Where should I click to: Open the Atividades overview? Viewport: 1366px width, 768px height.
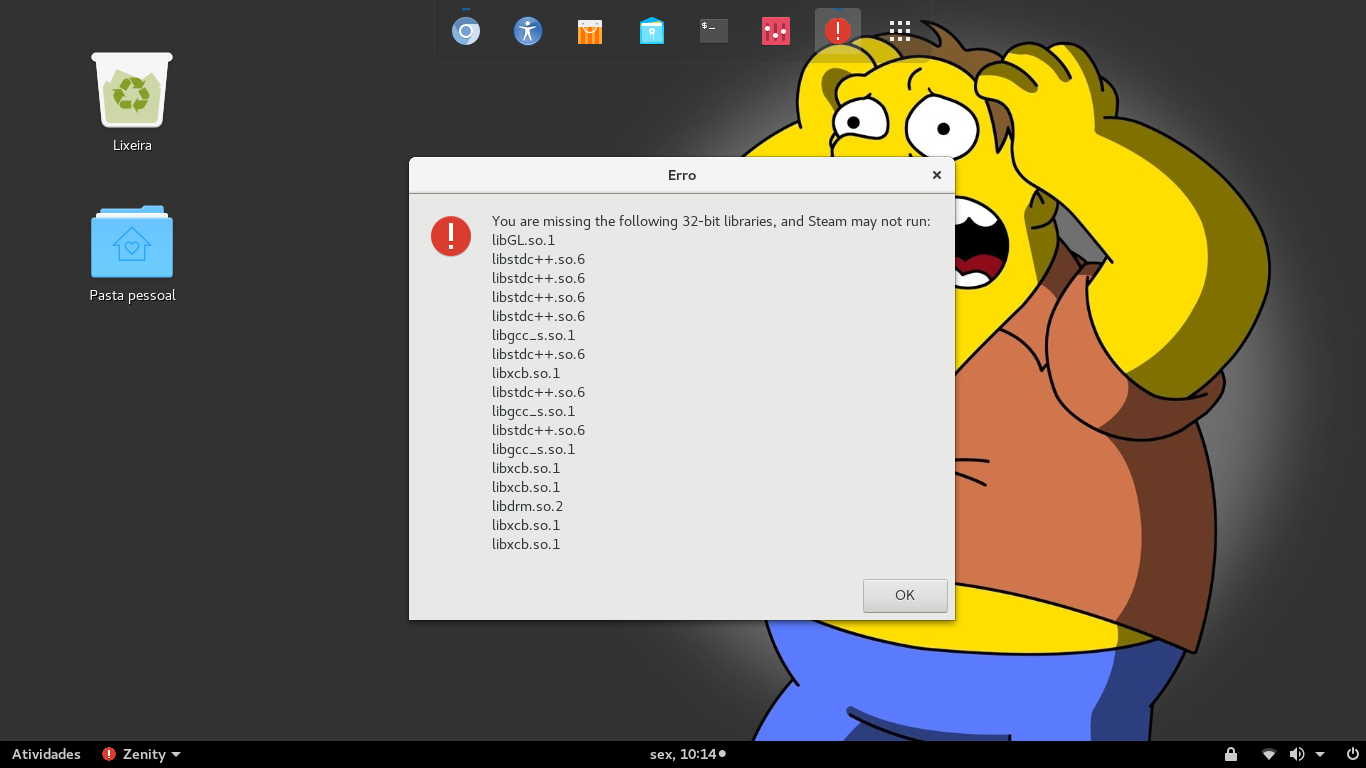pos(46,754)
